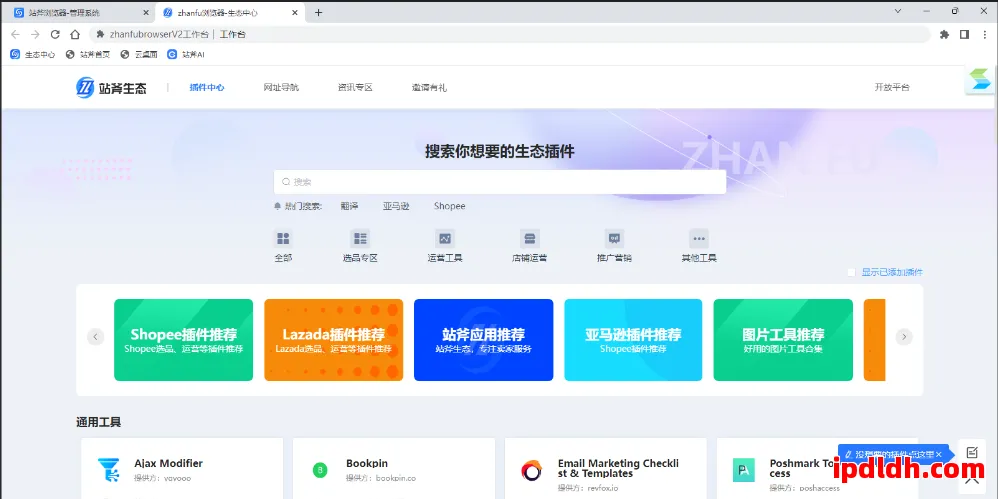Open the Lazada插件推荐 banner

click(x=334, y=340)
